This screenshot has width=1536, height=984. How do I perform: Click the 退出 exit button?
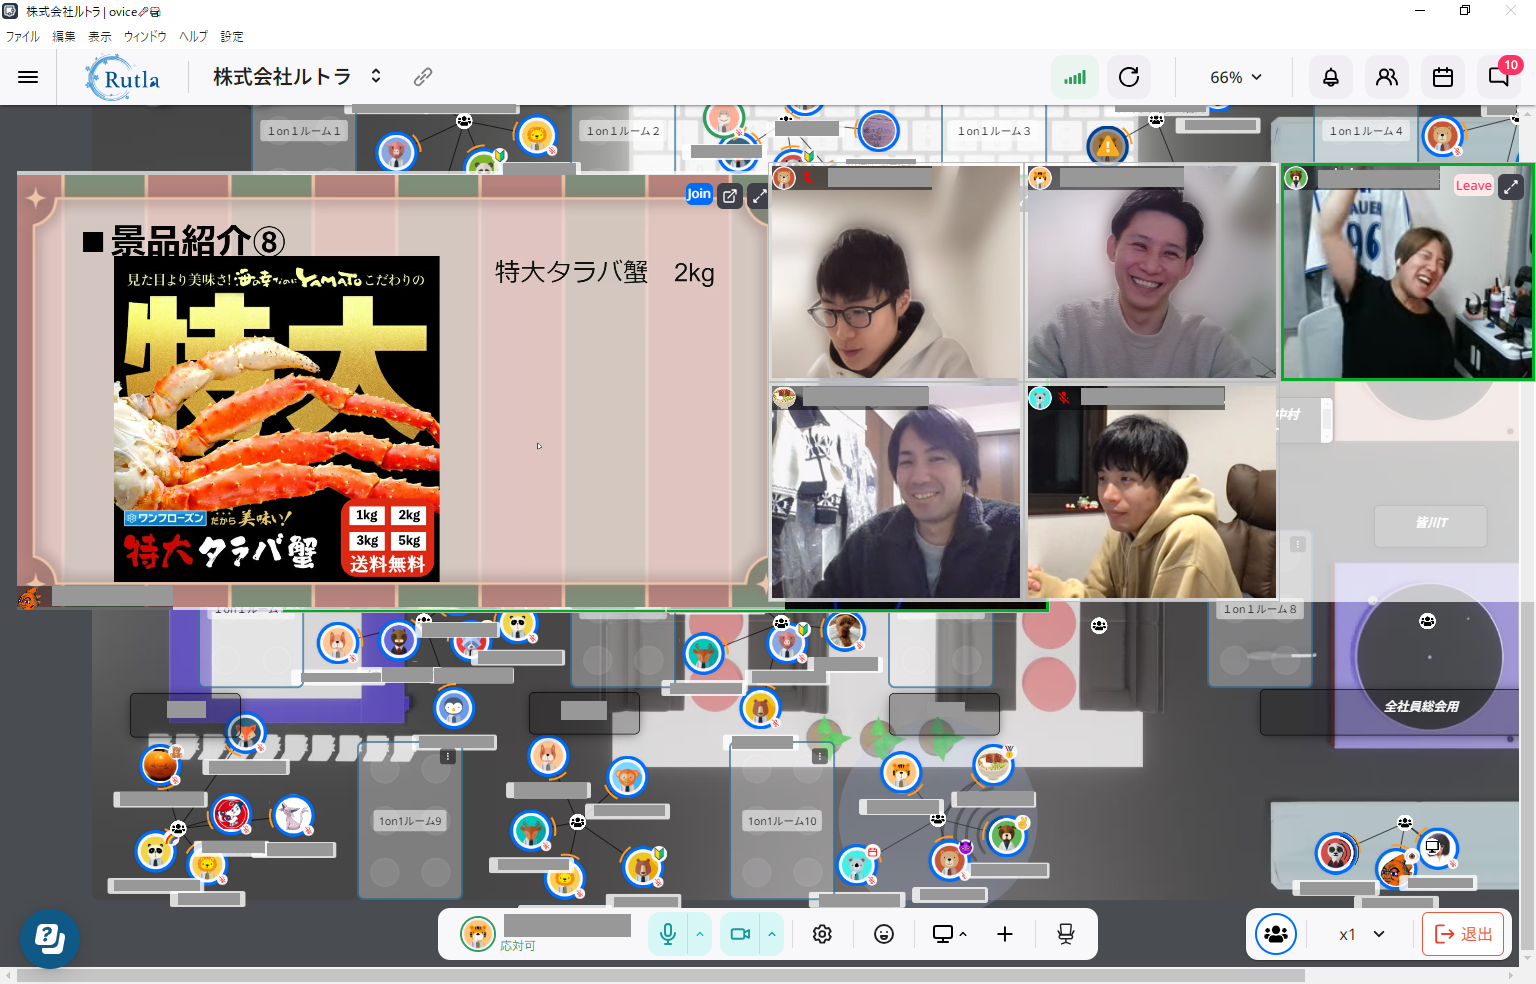tap(1463, 934)
